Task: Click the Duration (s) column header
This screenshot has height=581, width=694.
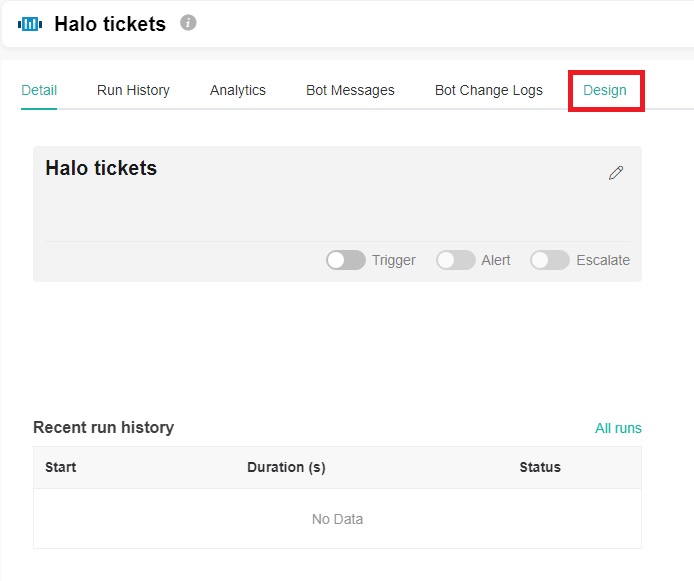Action: [x=286, y=467]
